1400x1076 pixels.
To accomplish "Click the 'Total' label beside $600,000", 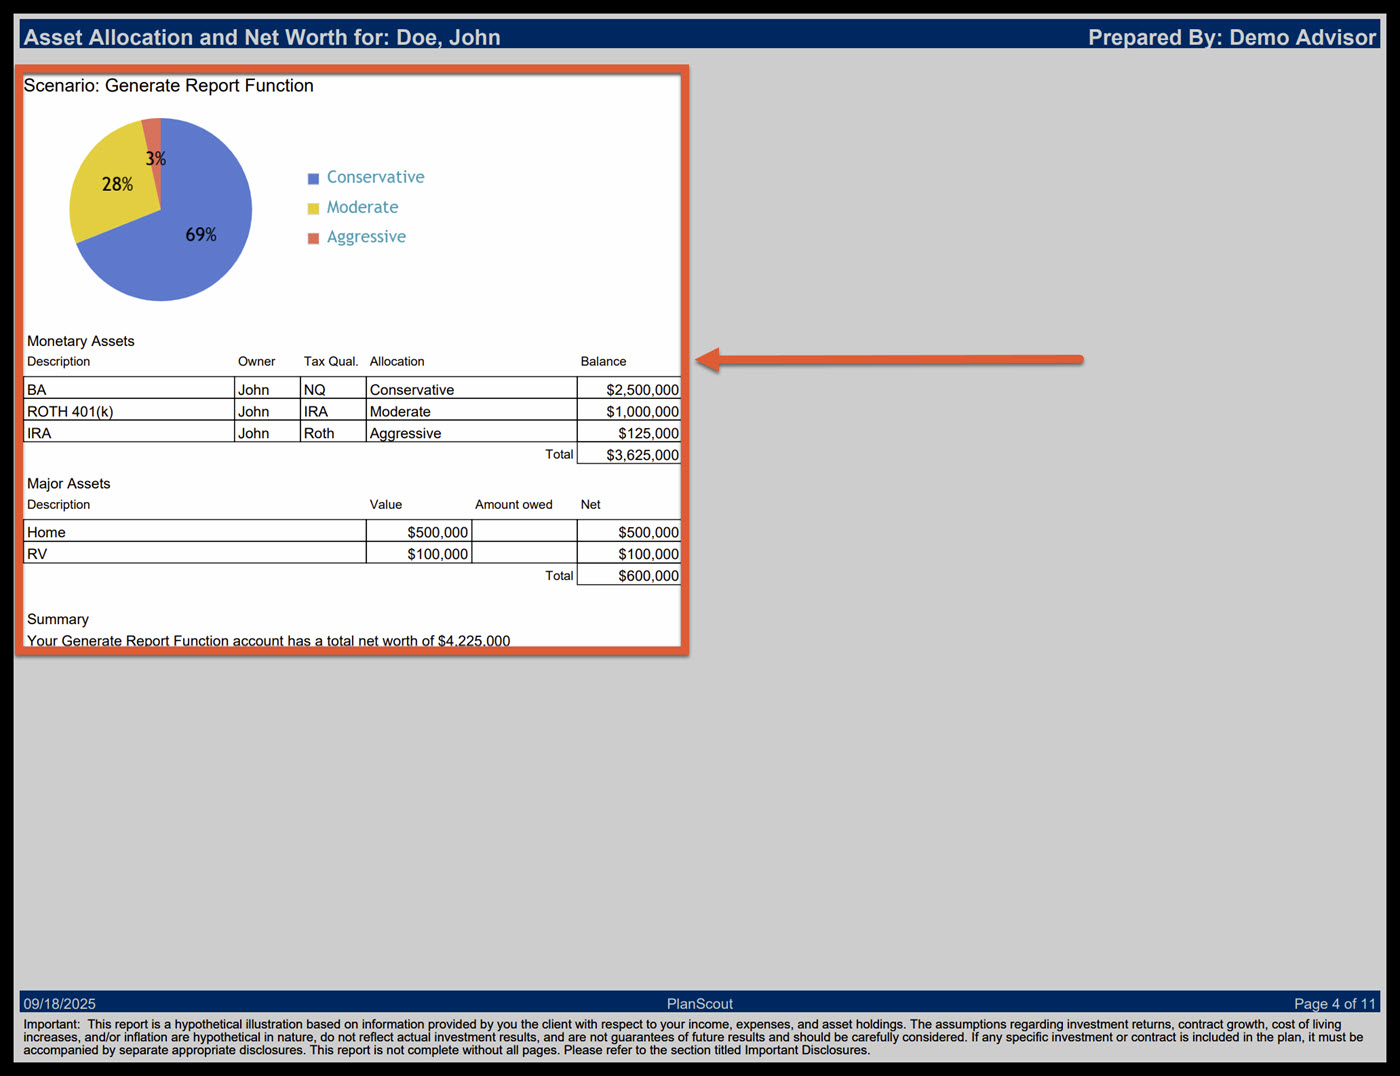I will click(559, 575).
